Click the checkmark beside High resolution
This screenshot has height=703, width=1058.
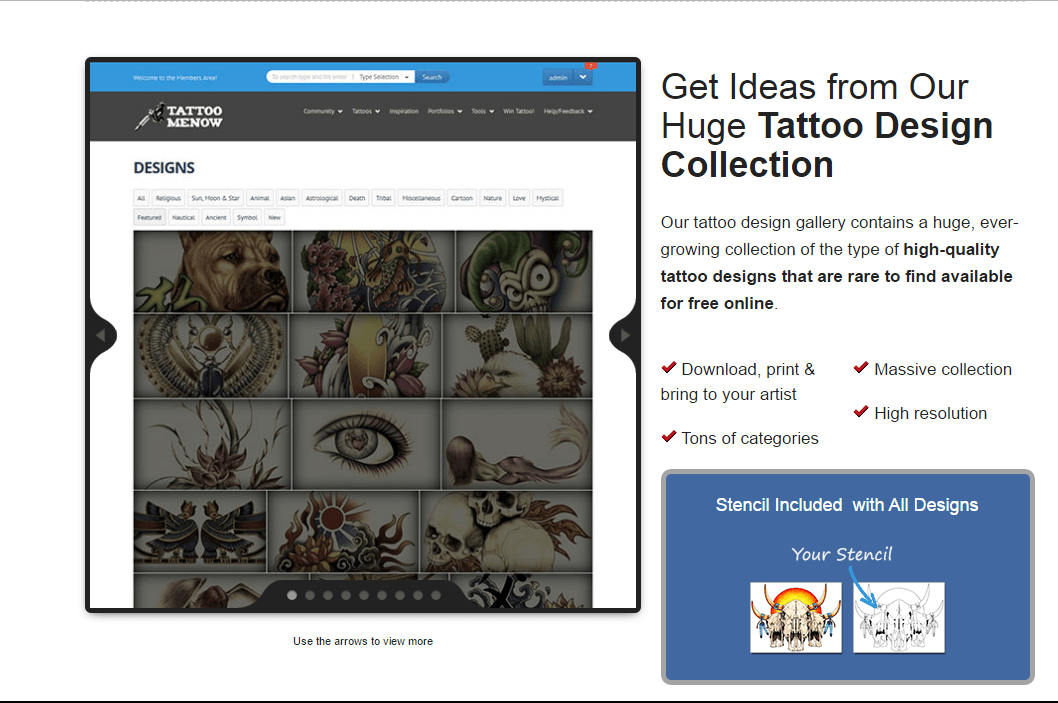[x=861, y=411]
